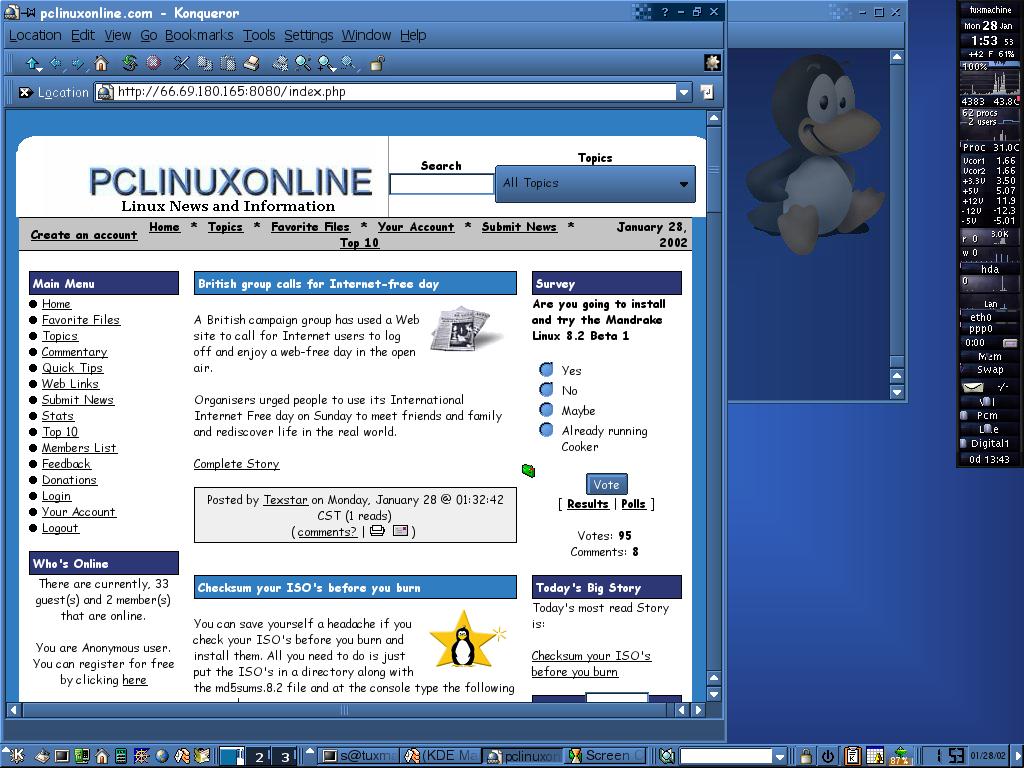
Task: Click in the site Search input field
Action: pos(442,184)
